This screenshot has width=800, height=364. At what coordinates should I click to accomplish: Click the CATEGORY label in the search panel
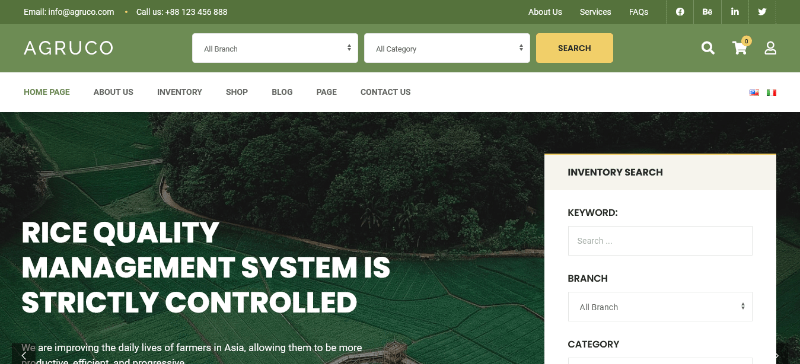[593, 344]
